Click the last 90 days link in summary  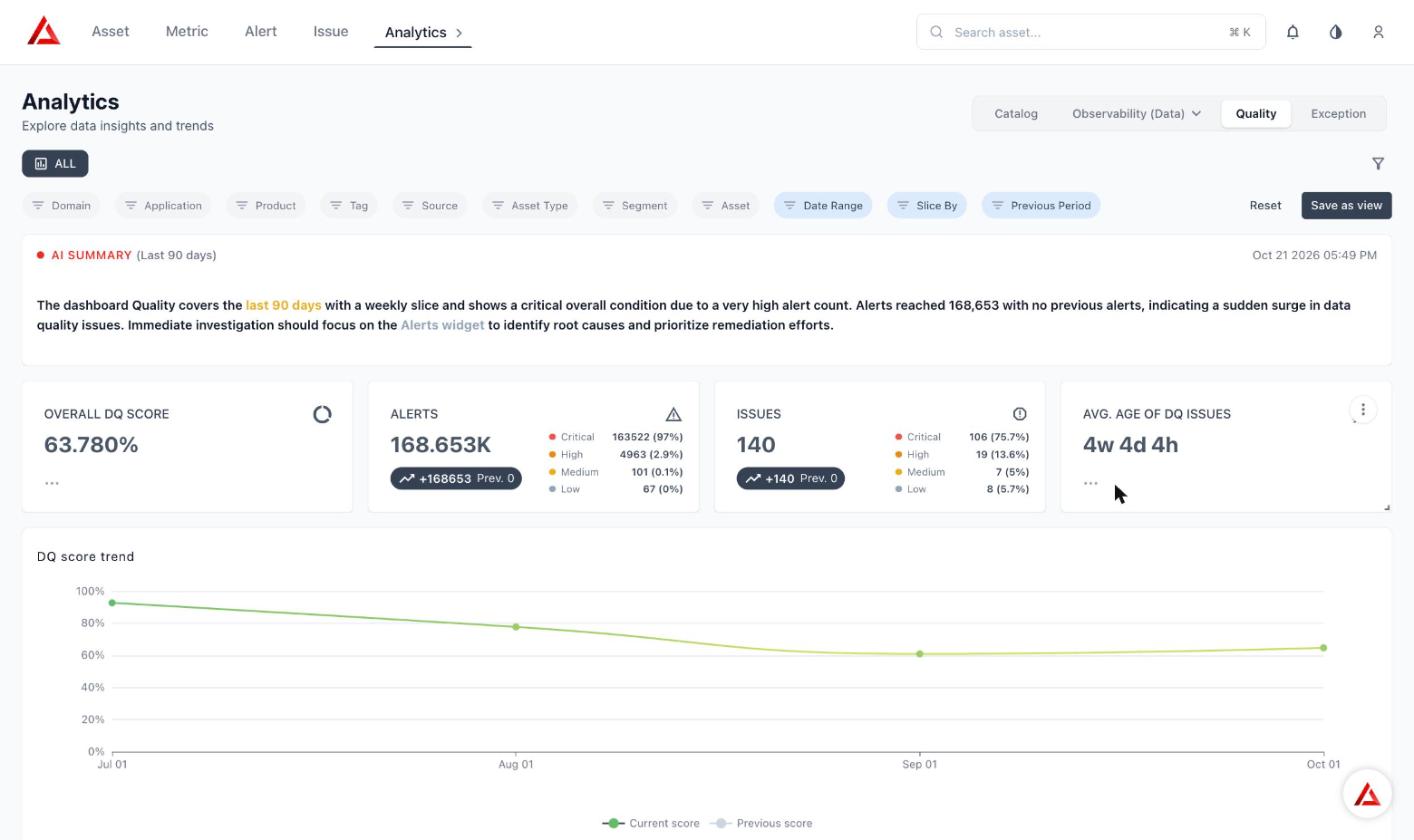(x=283, y=305)
